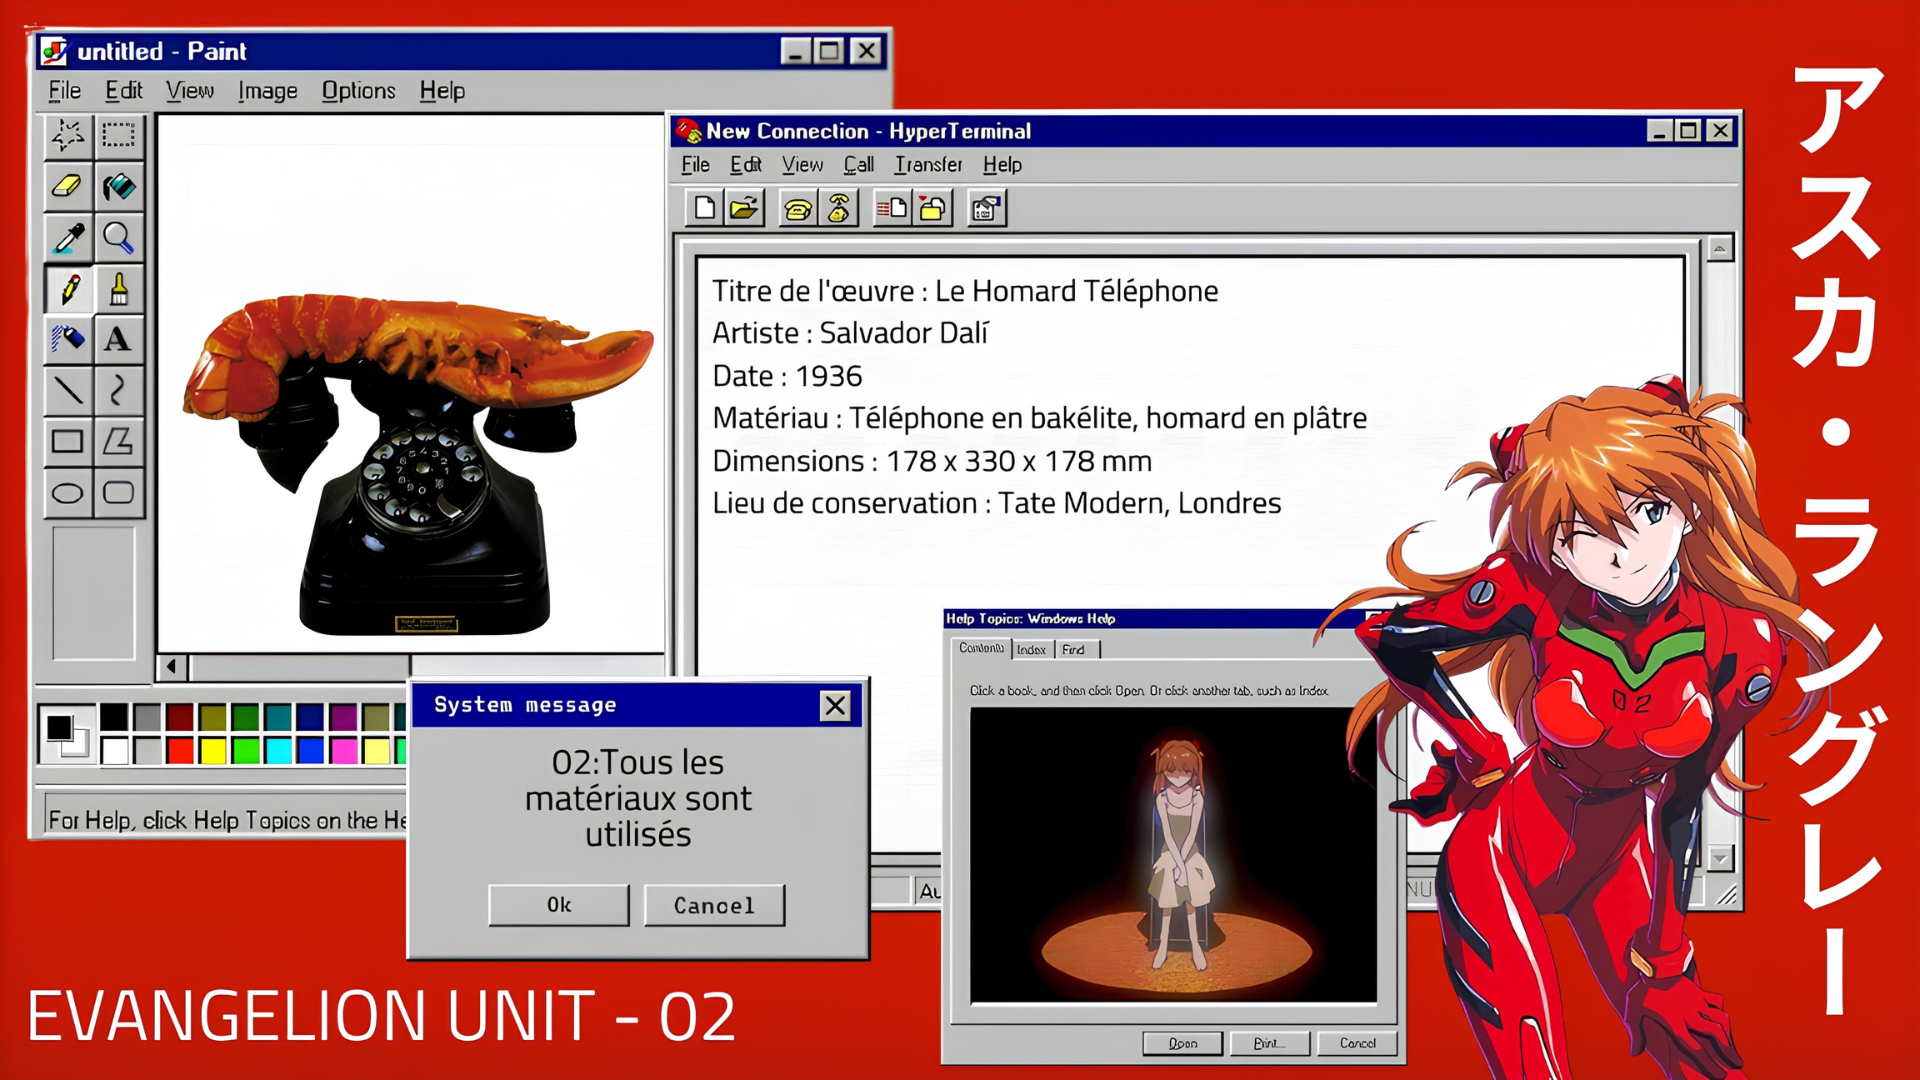Click the line "Titre de l'œuvre : Le Homard Téléphone"
Screen dimensions: 1920x1080
[965, 291]
